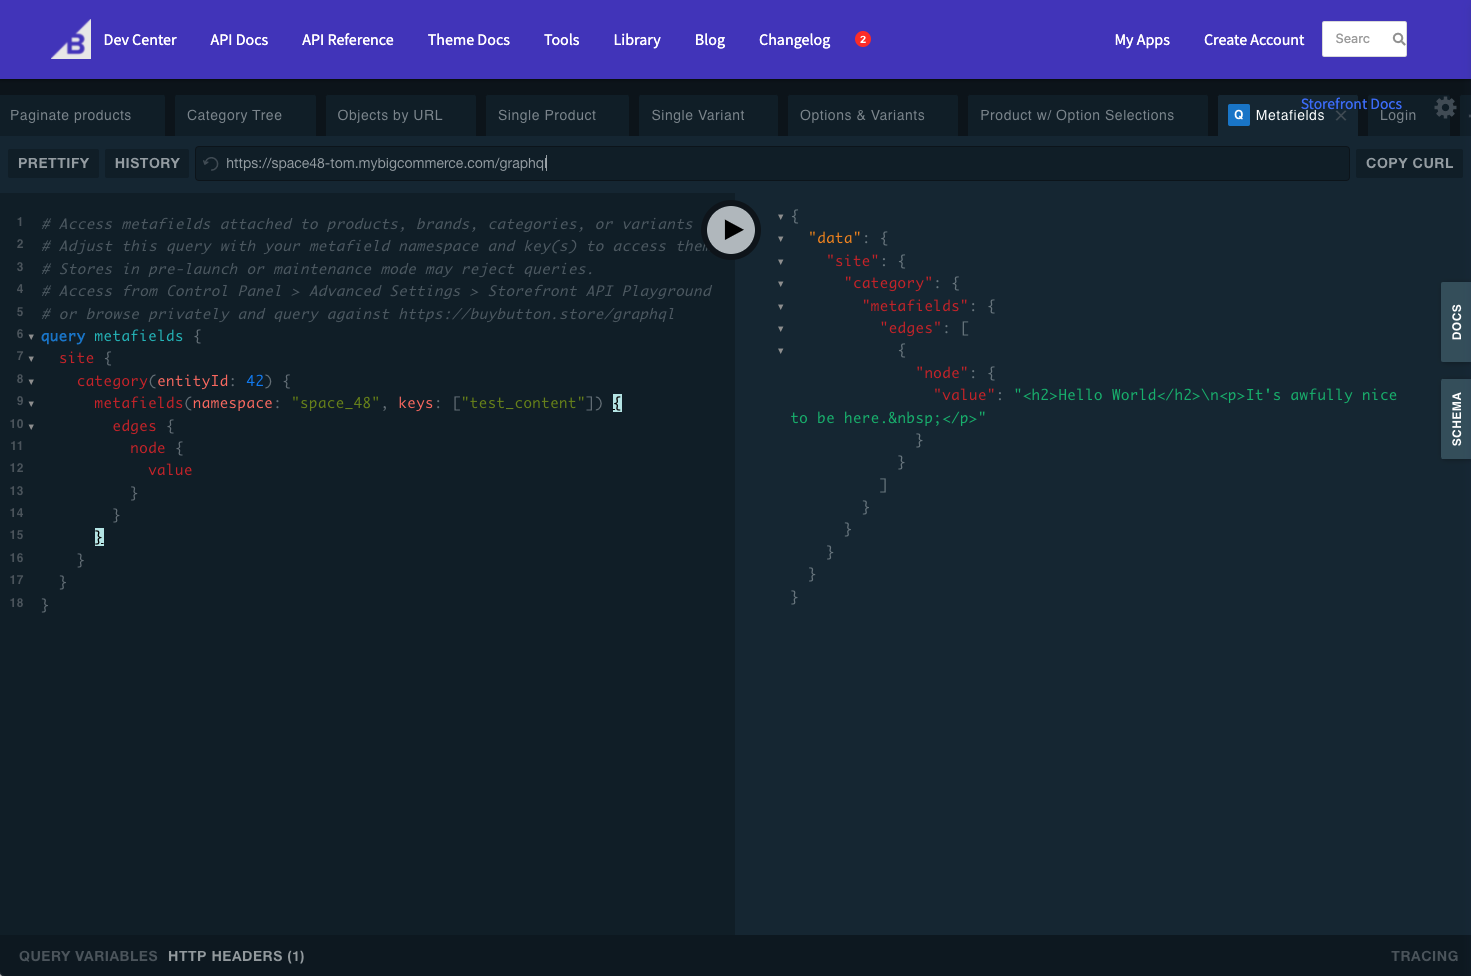Image resolution: width=1471 pixels, height=976 pixels.
Task: Open the Single Variant tab
Action: point(708,115)
